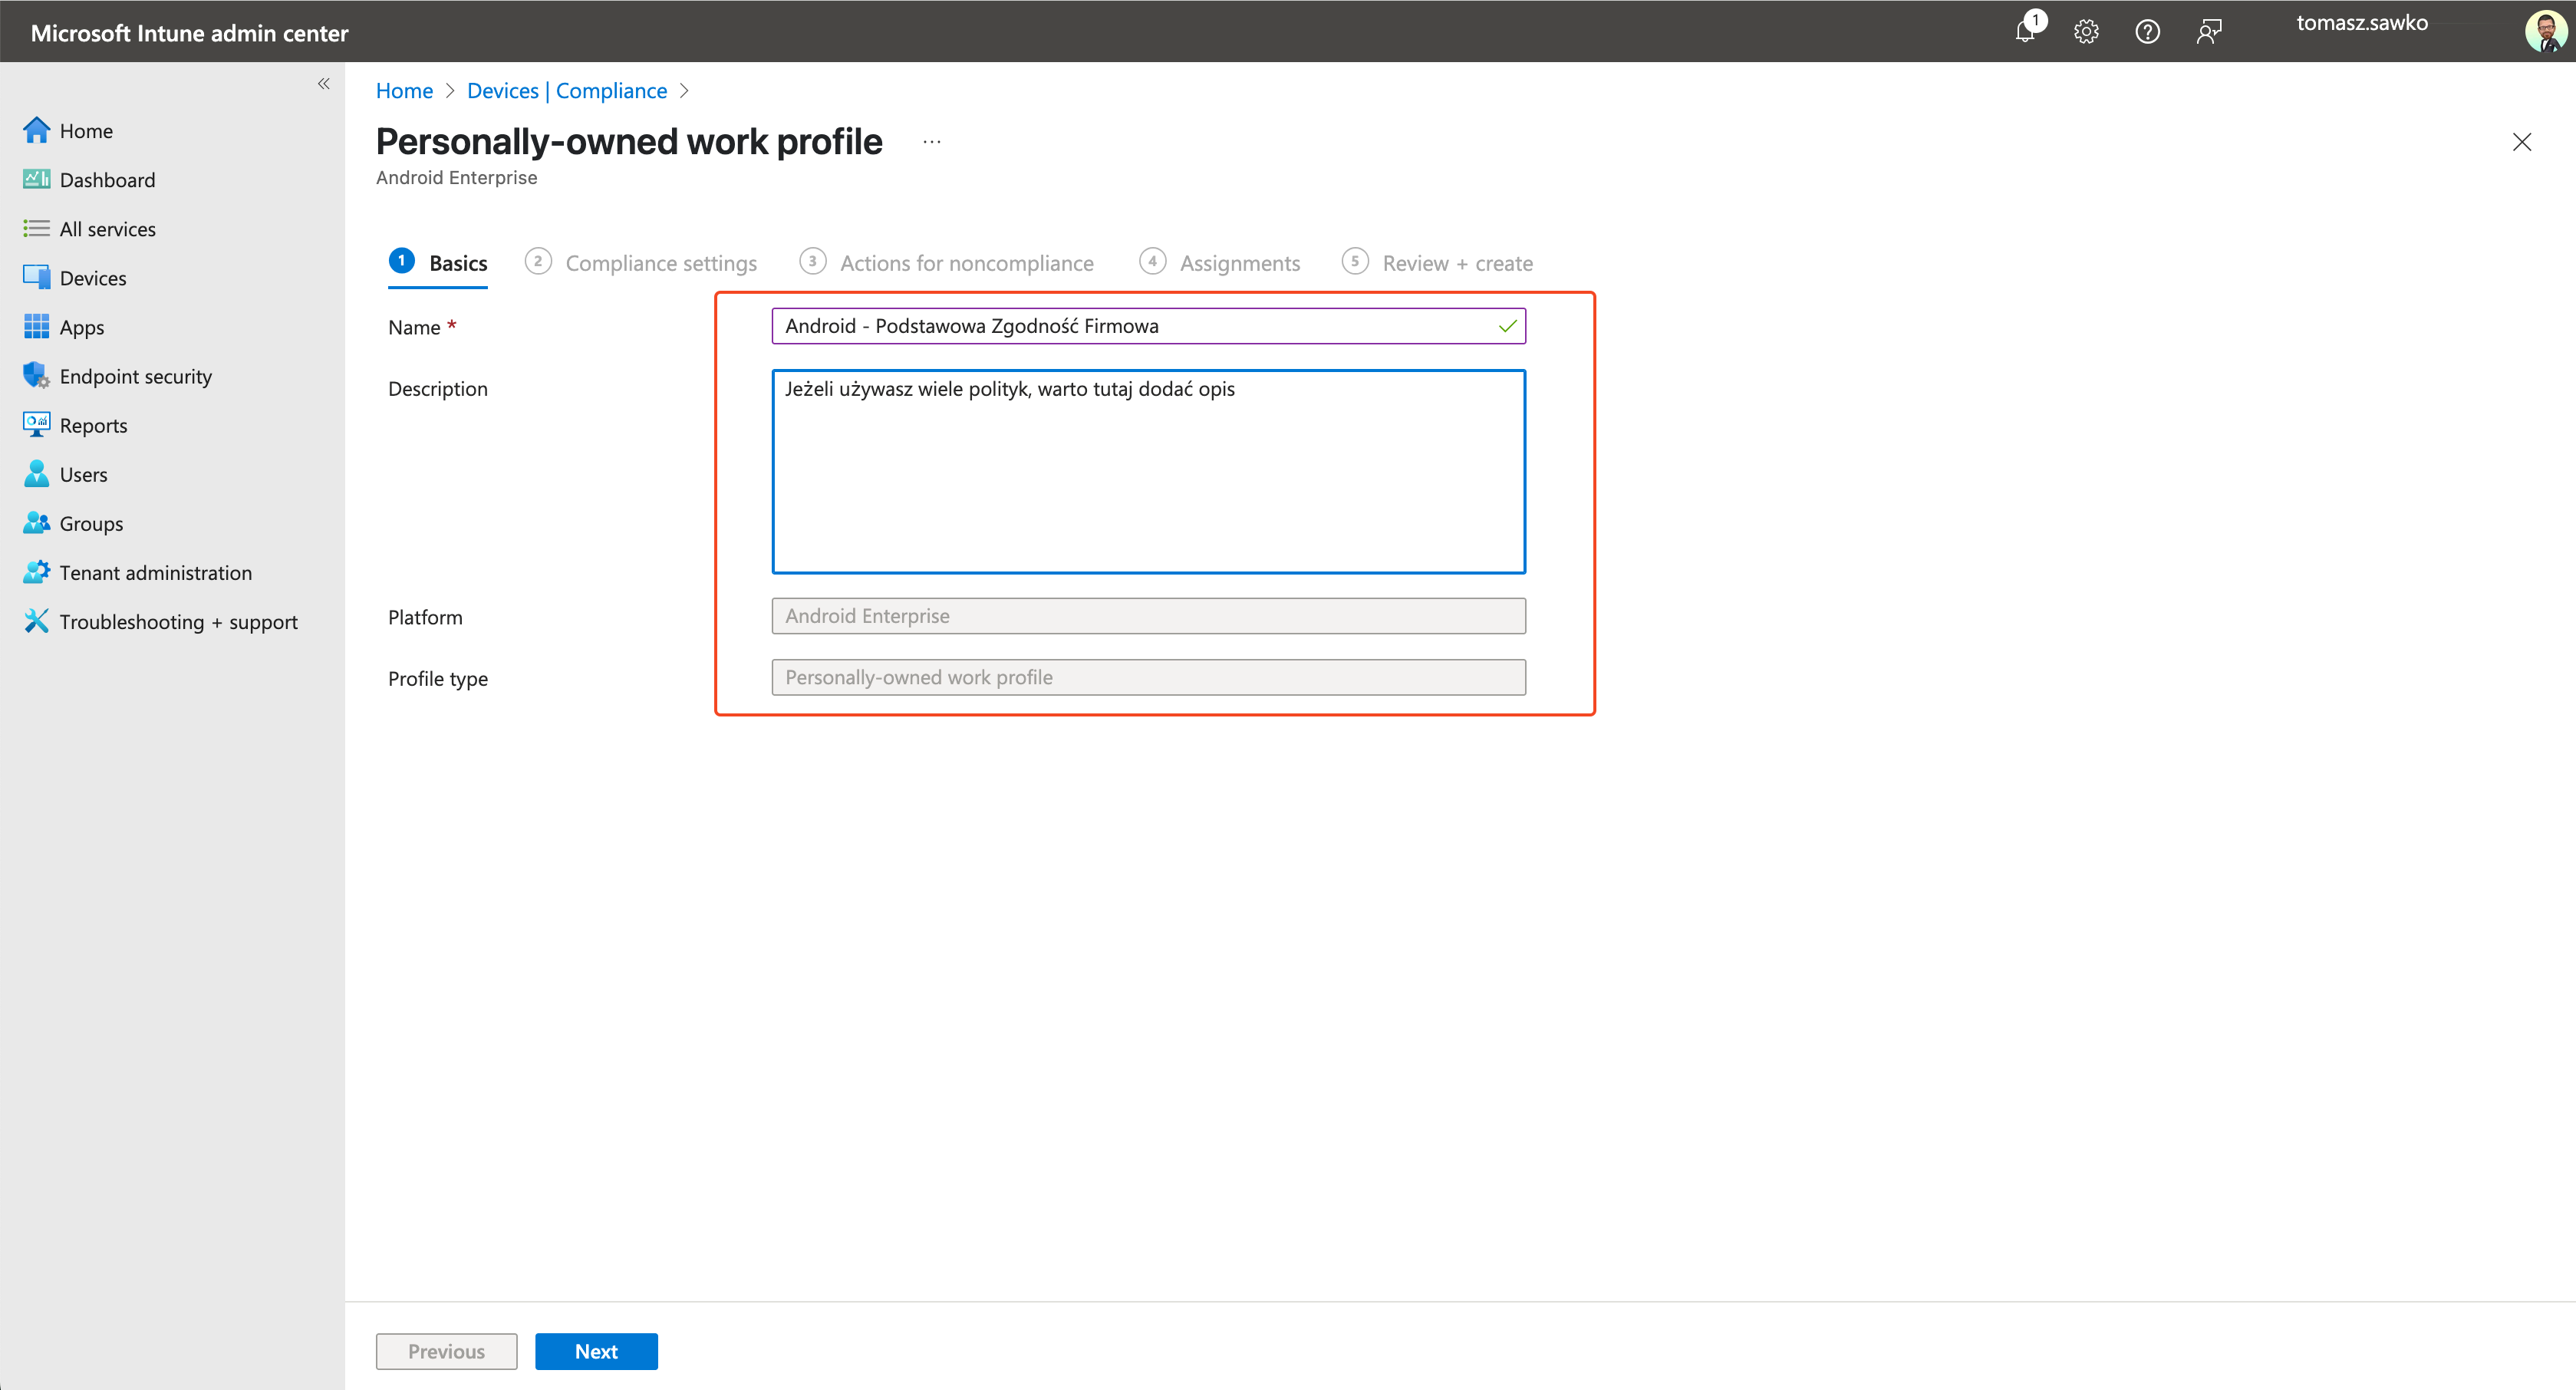This screenshot has height=1390, width=2576.
Task: Click the Groups people icon
Action: click(36, 522)
